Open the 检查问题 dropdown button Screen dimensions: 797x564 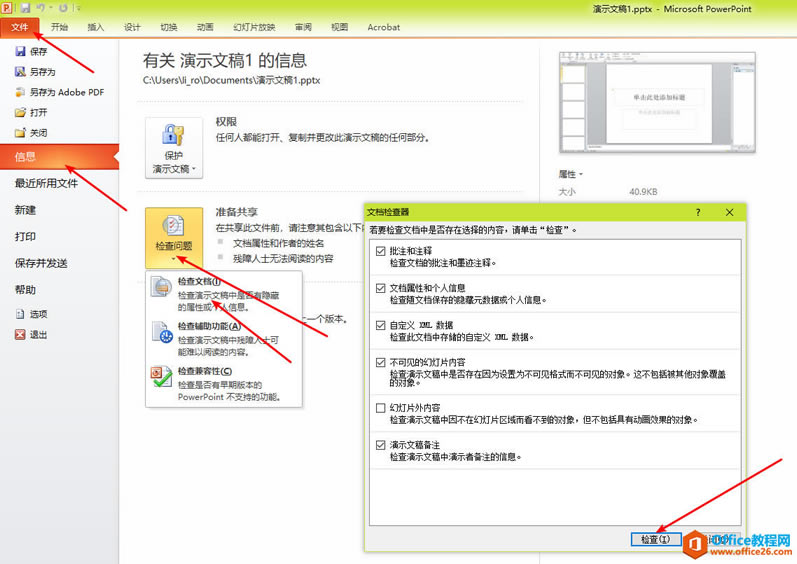click(174, 238)
